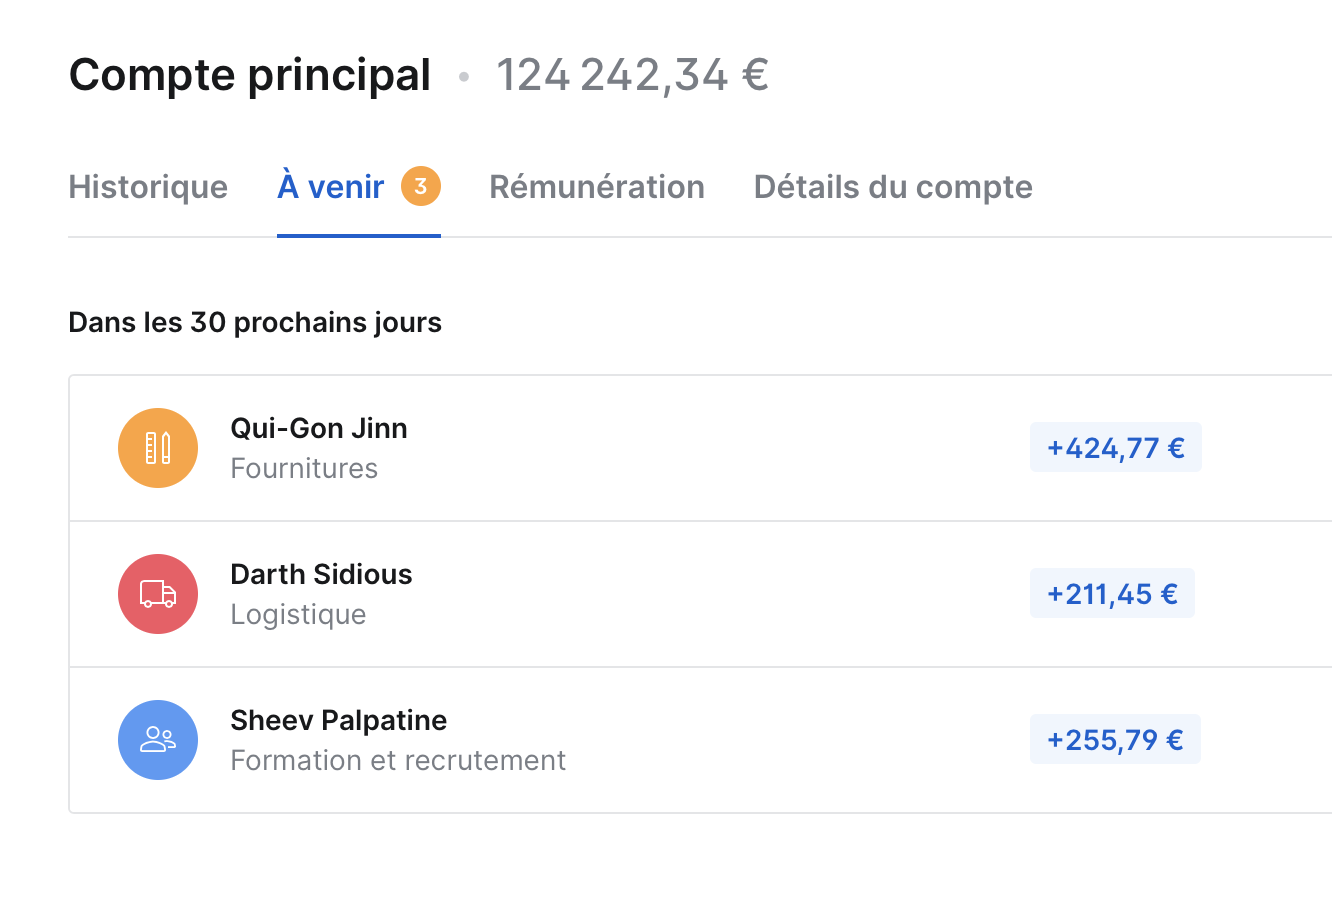
Task: Click the +211,45 € amount badge
Action: [1112, 593]
